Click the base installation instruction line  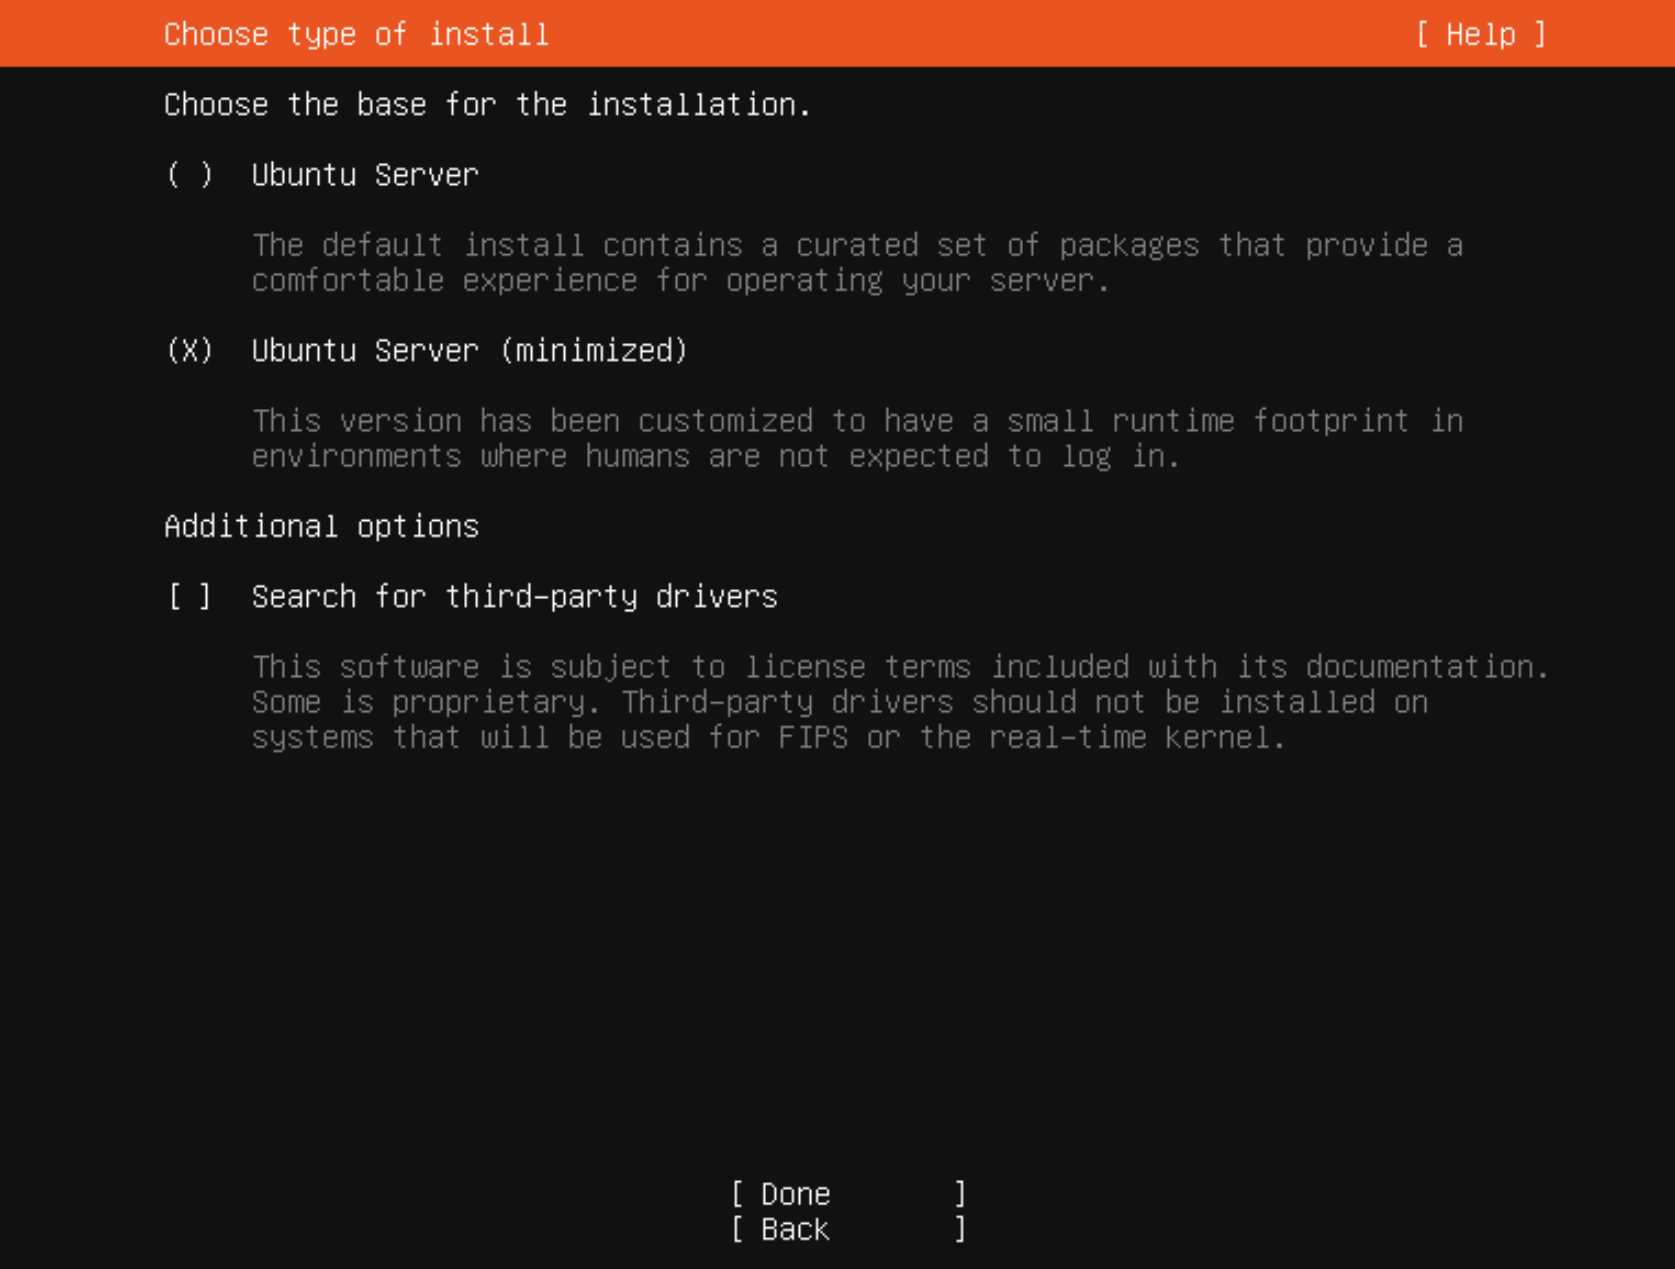488,104
